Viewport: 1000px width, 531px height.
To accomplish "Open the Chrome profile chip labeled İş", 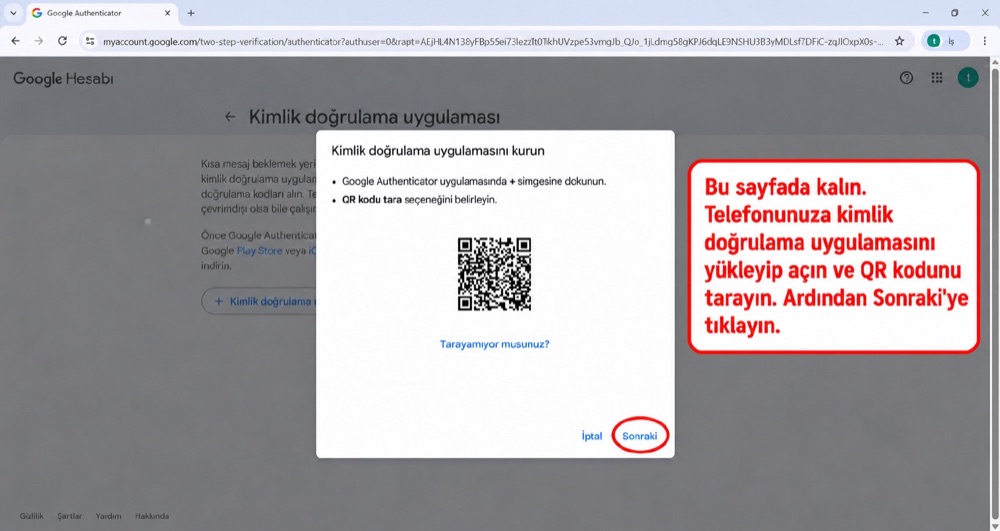I will (945, 41).
